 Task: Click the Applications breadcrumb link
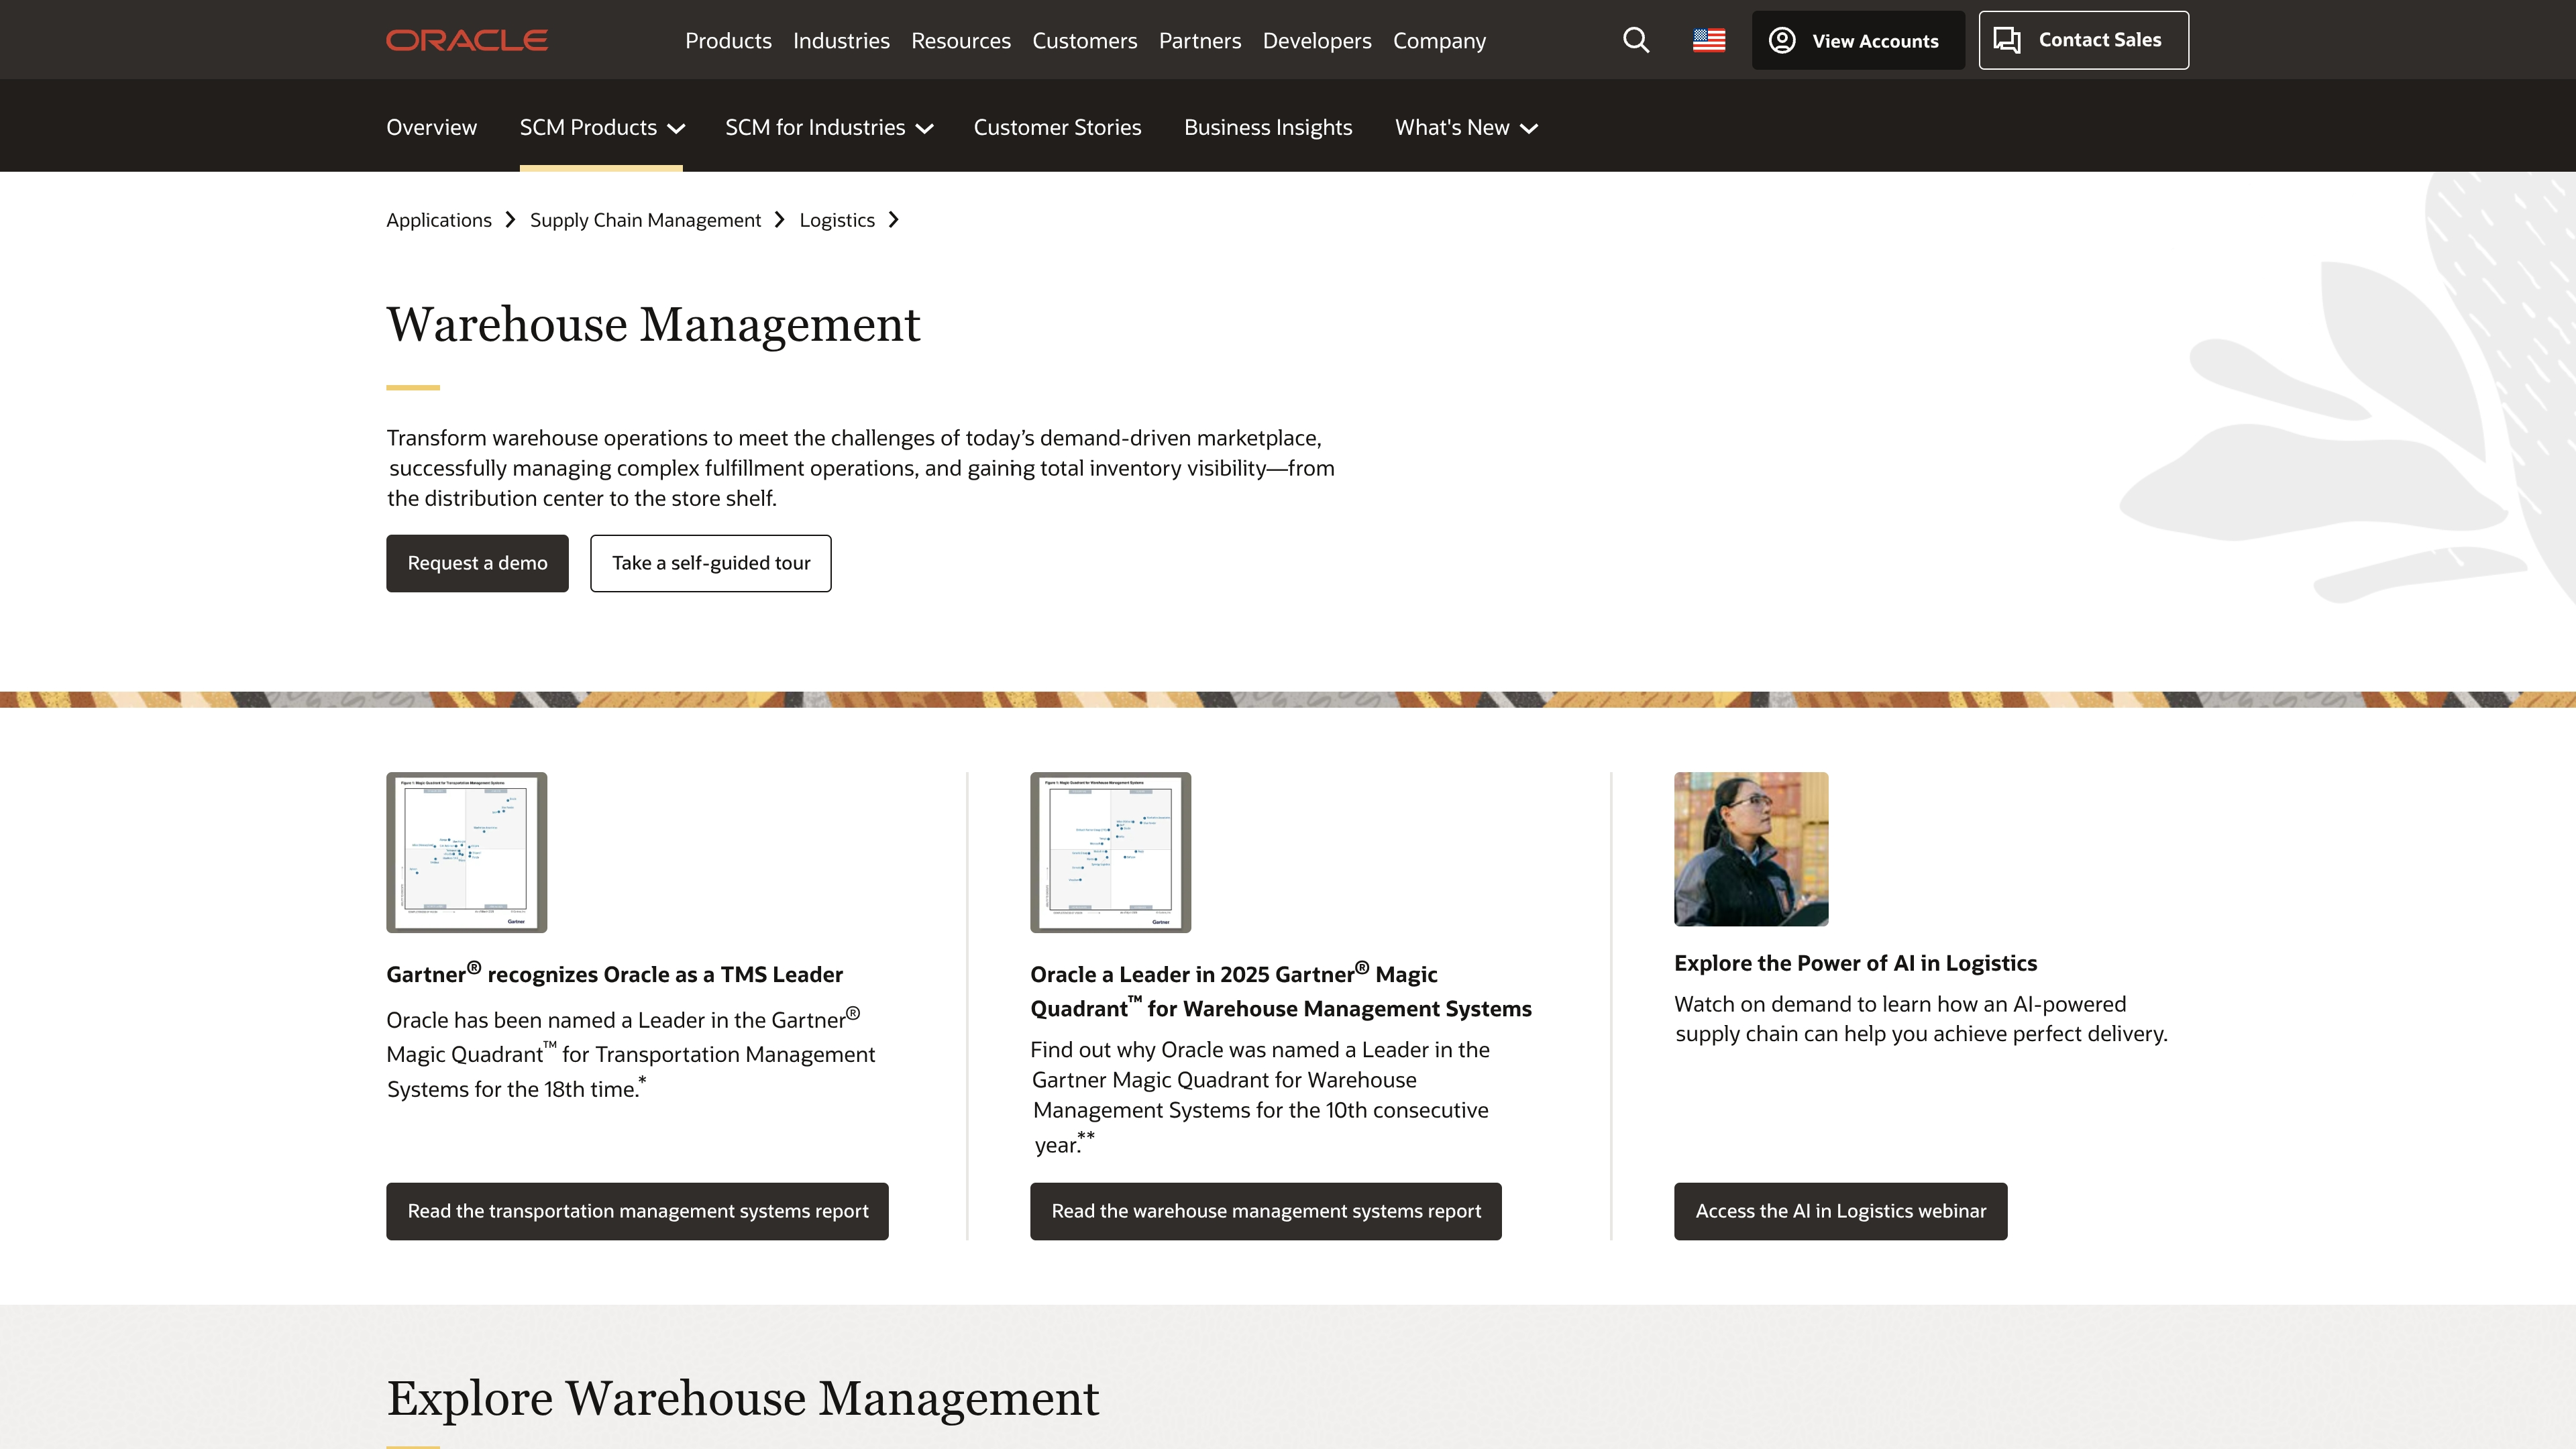point(439,220)
